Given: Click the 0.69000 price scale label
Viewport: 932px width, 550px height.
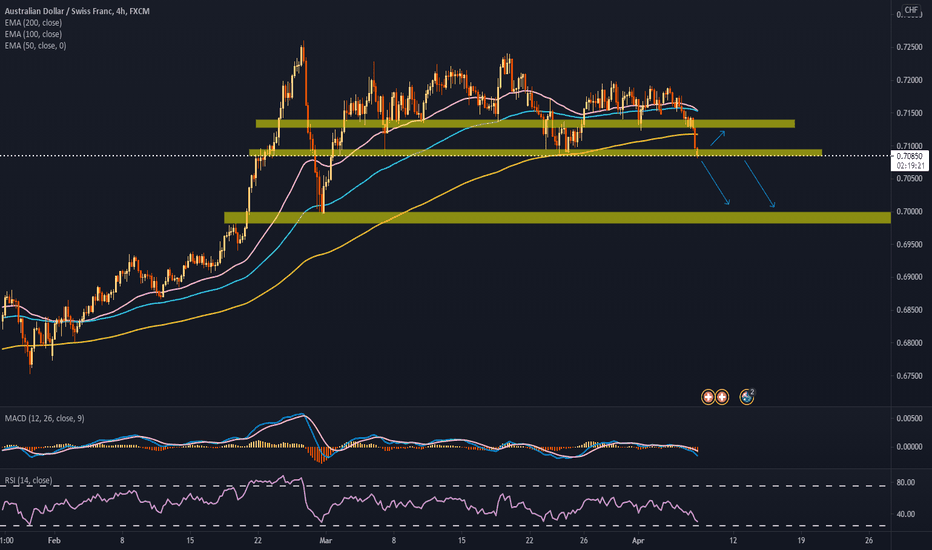Looking at the screenshot, I should (909, 277).
